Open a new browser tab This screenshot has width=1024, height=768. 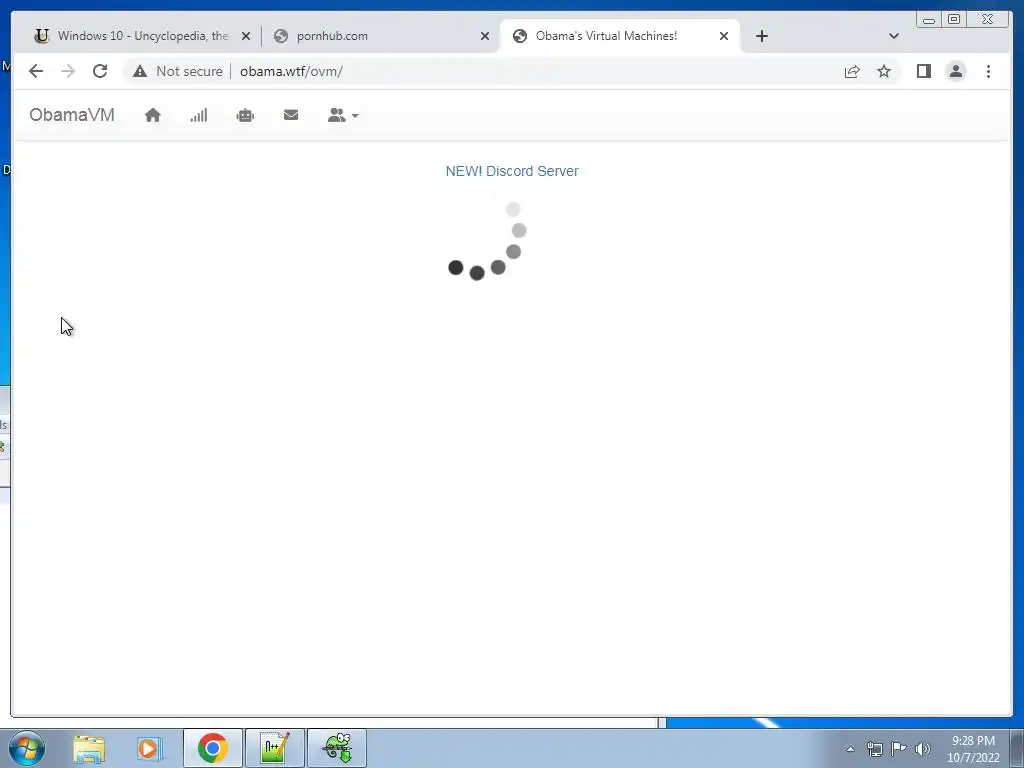tap(761, 36)
